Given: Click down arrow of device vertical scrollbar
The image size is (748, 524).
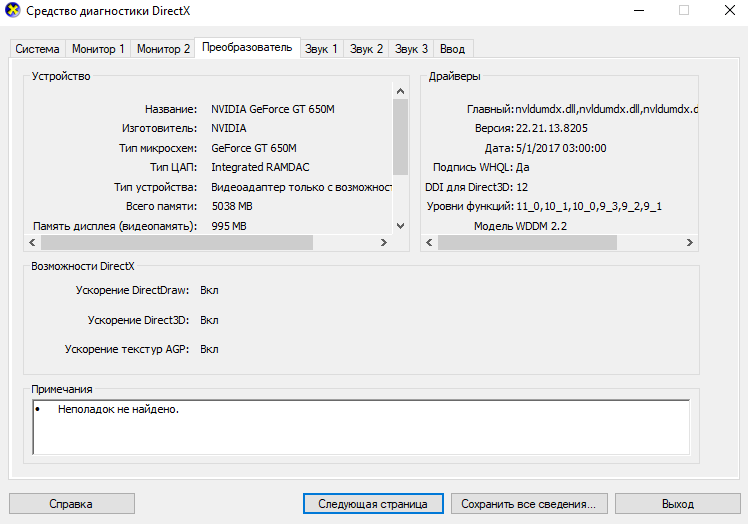Looking at the screenshot, I should [400, 226].
